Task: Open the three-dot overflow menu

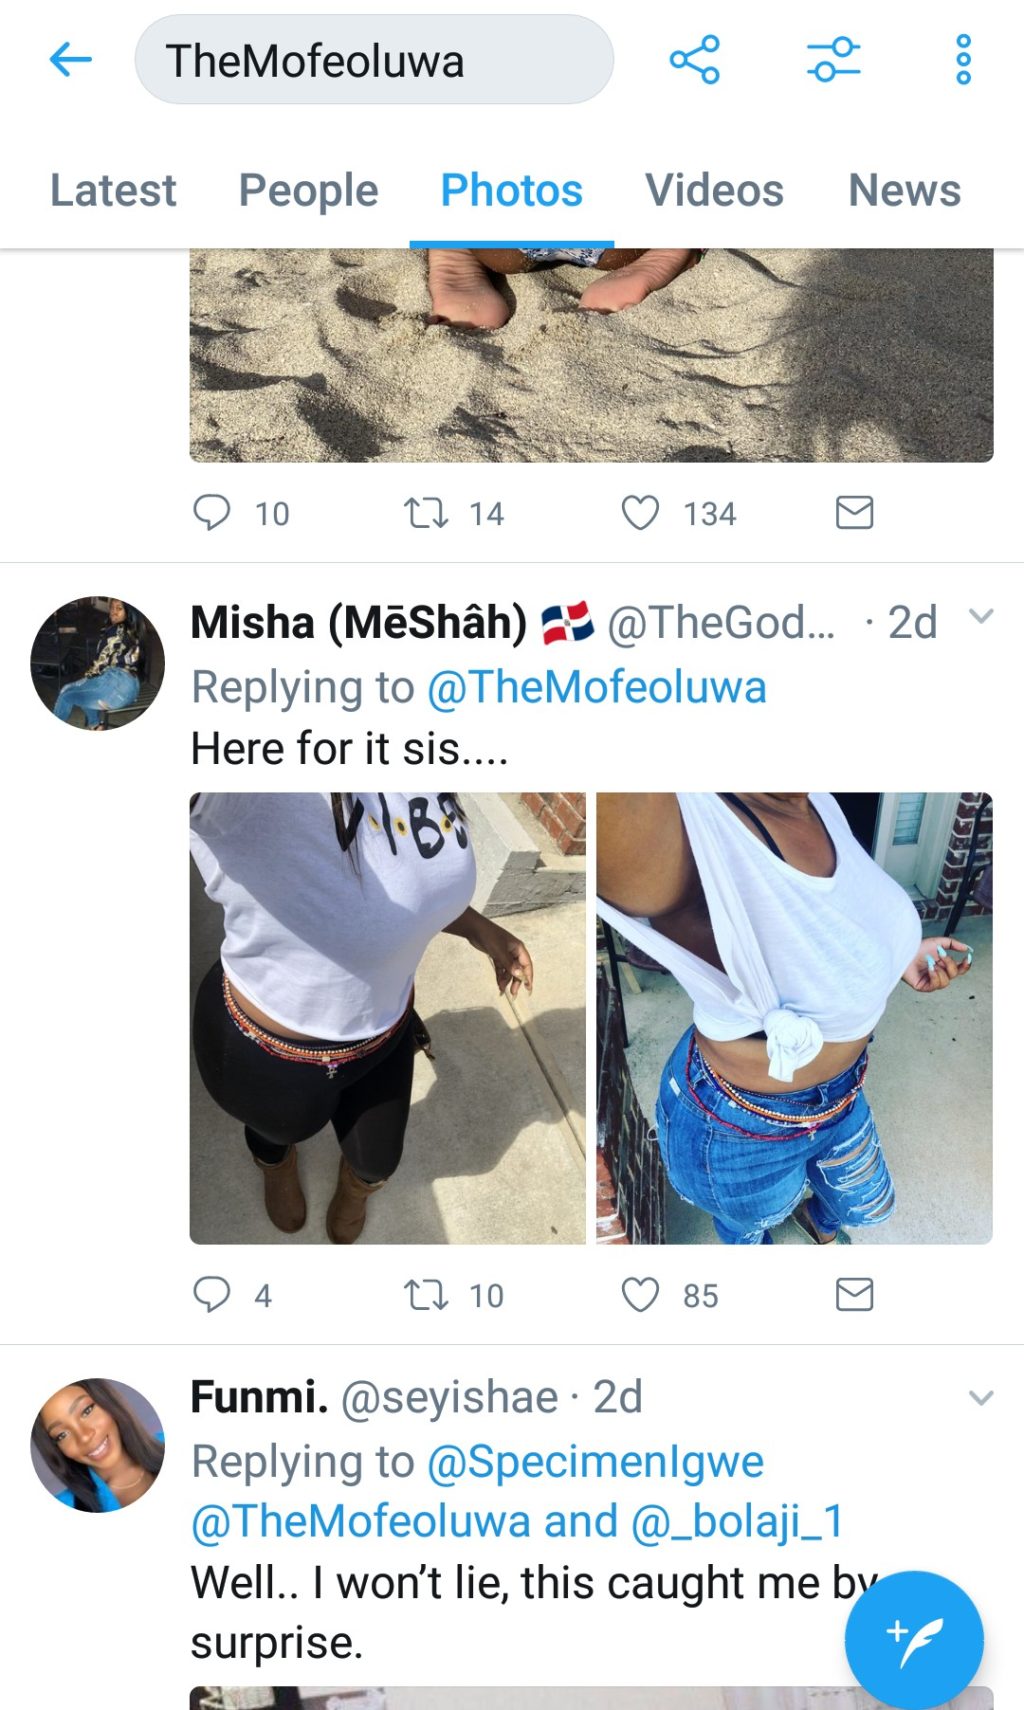Action: tap(963, 60)
